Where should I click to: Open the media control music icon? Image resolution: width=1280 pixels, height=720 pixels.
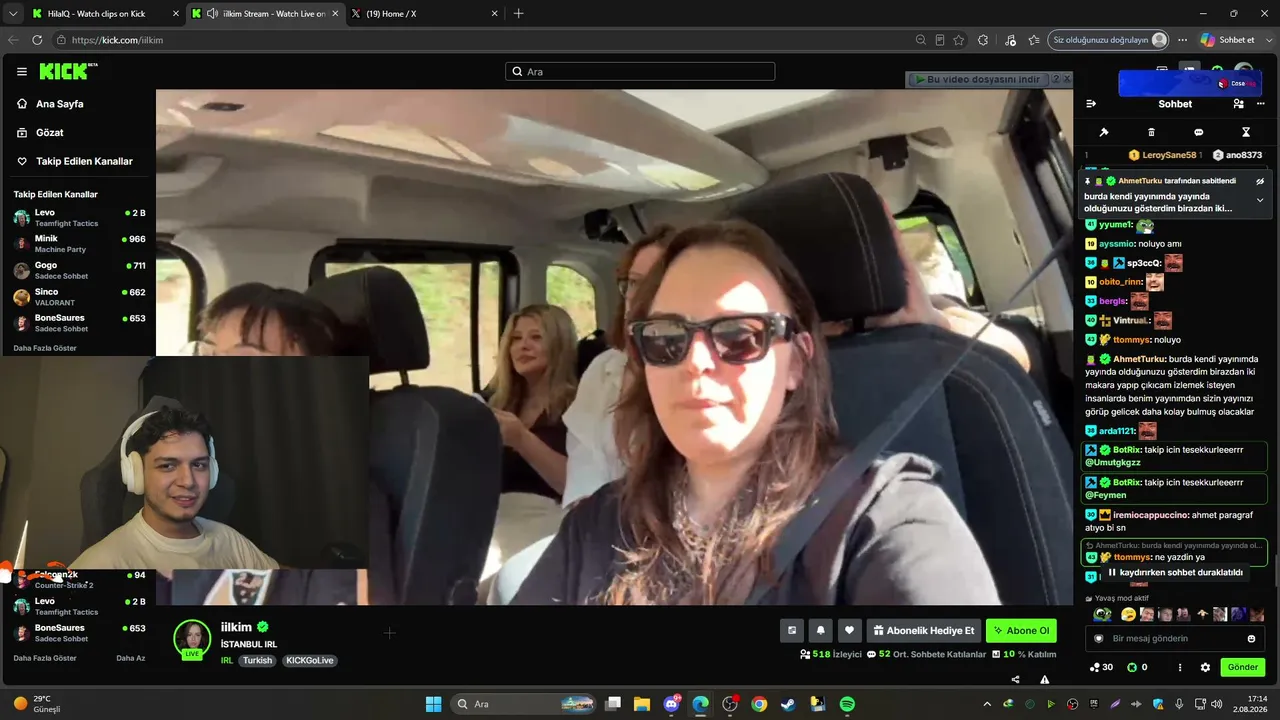(1009, 40)
